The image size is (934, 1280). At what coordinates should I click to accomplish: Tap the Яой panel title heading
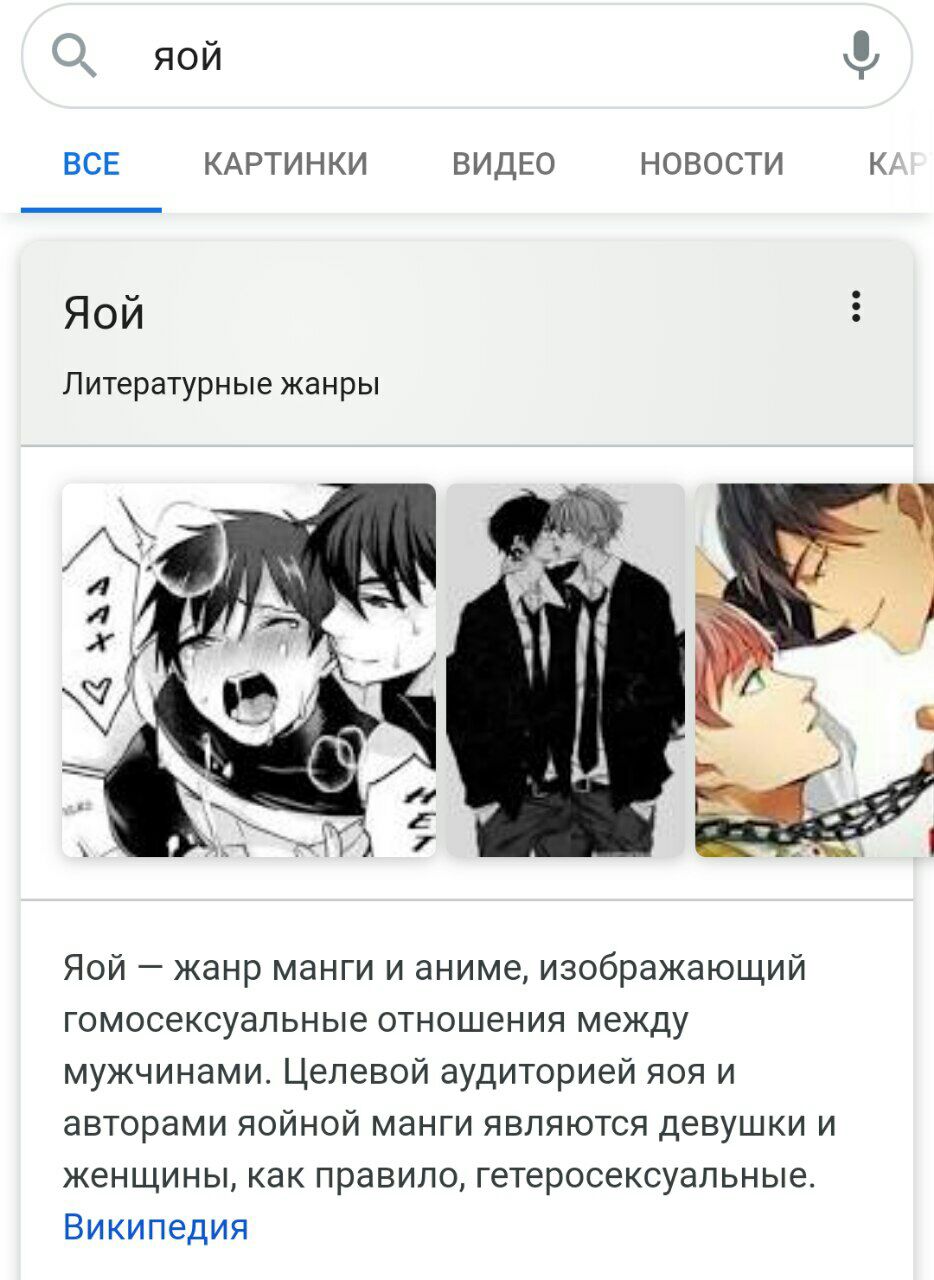pos(104,313)
